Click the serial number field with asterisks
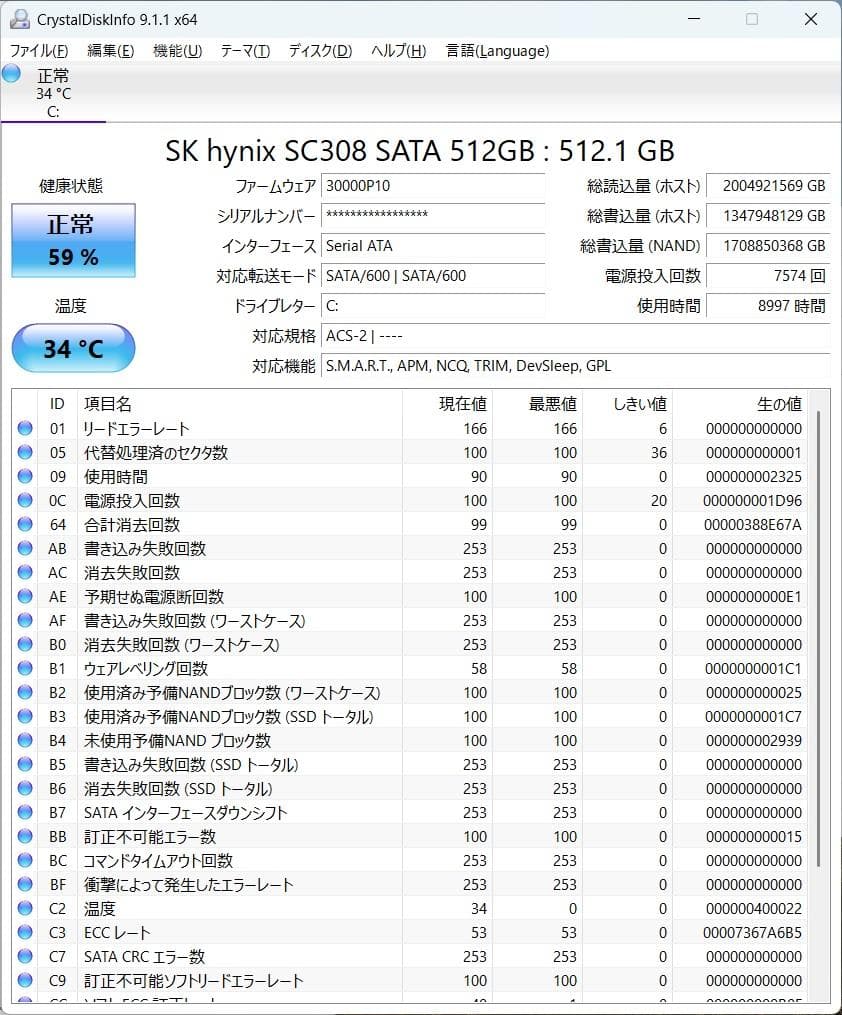 pos(432,216)
